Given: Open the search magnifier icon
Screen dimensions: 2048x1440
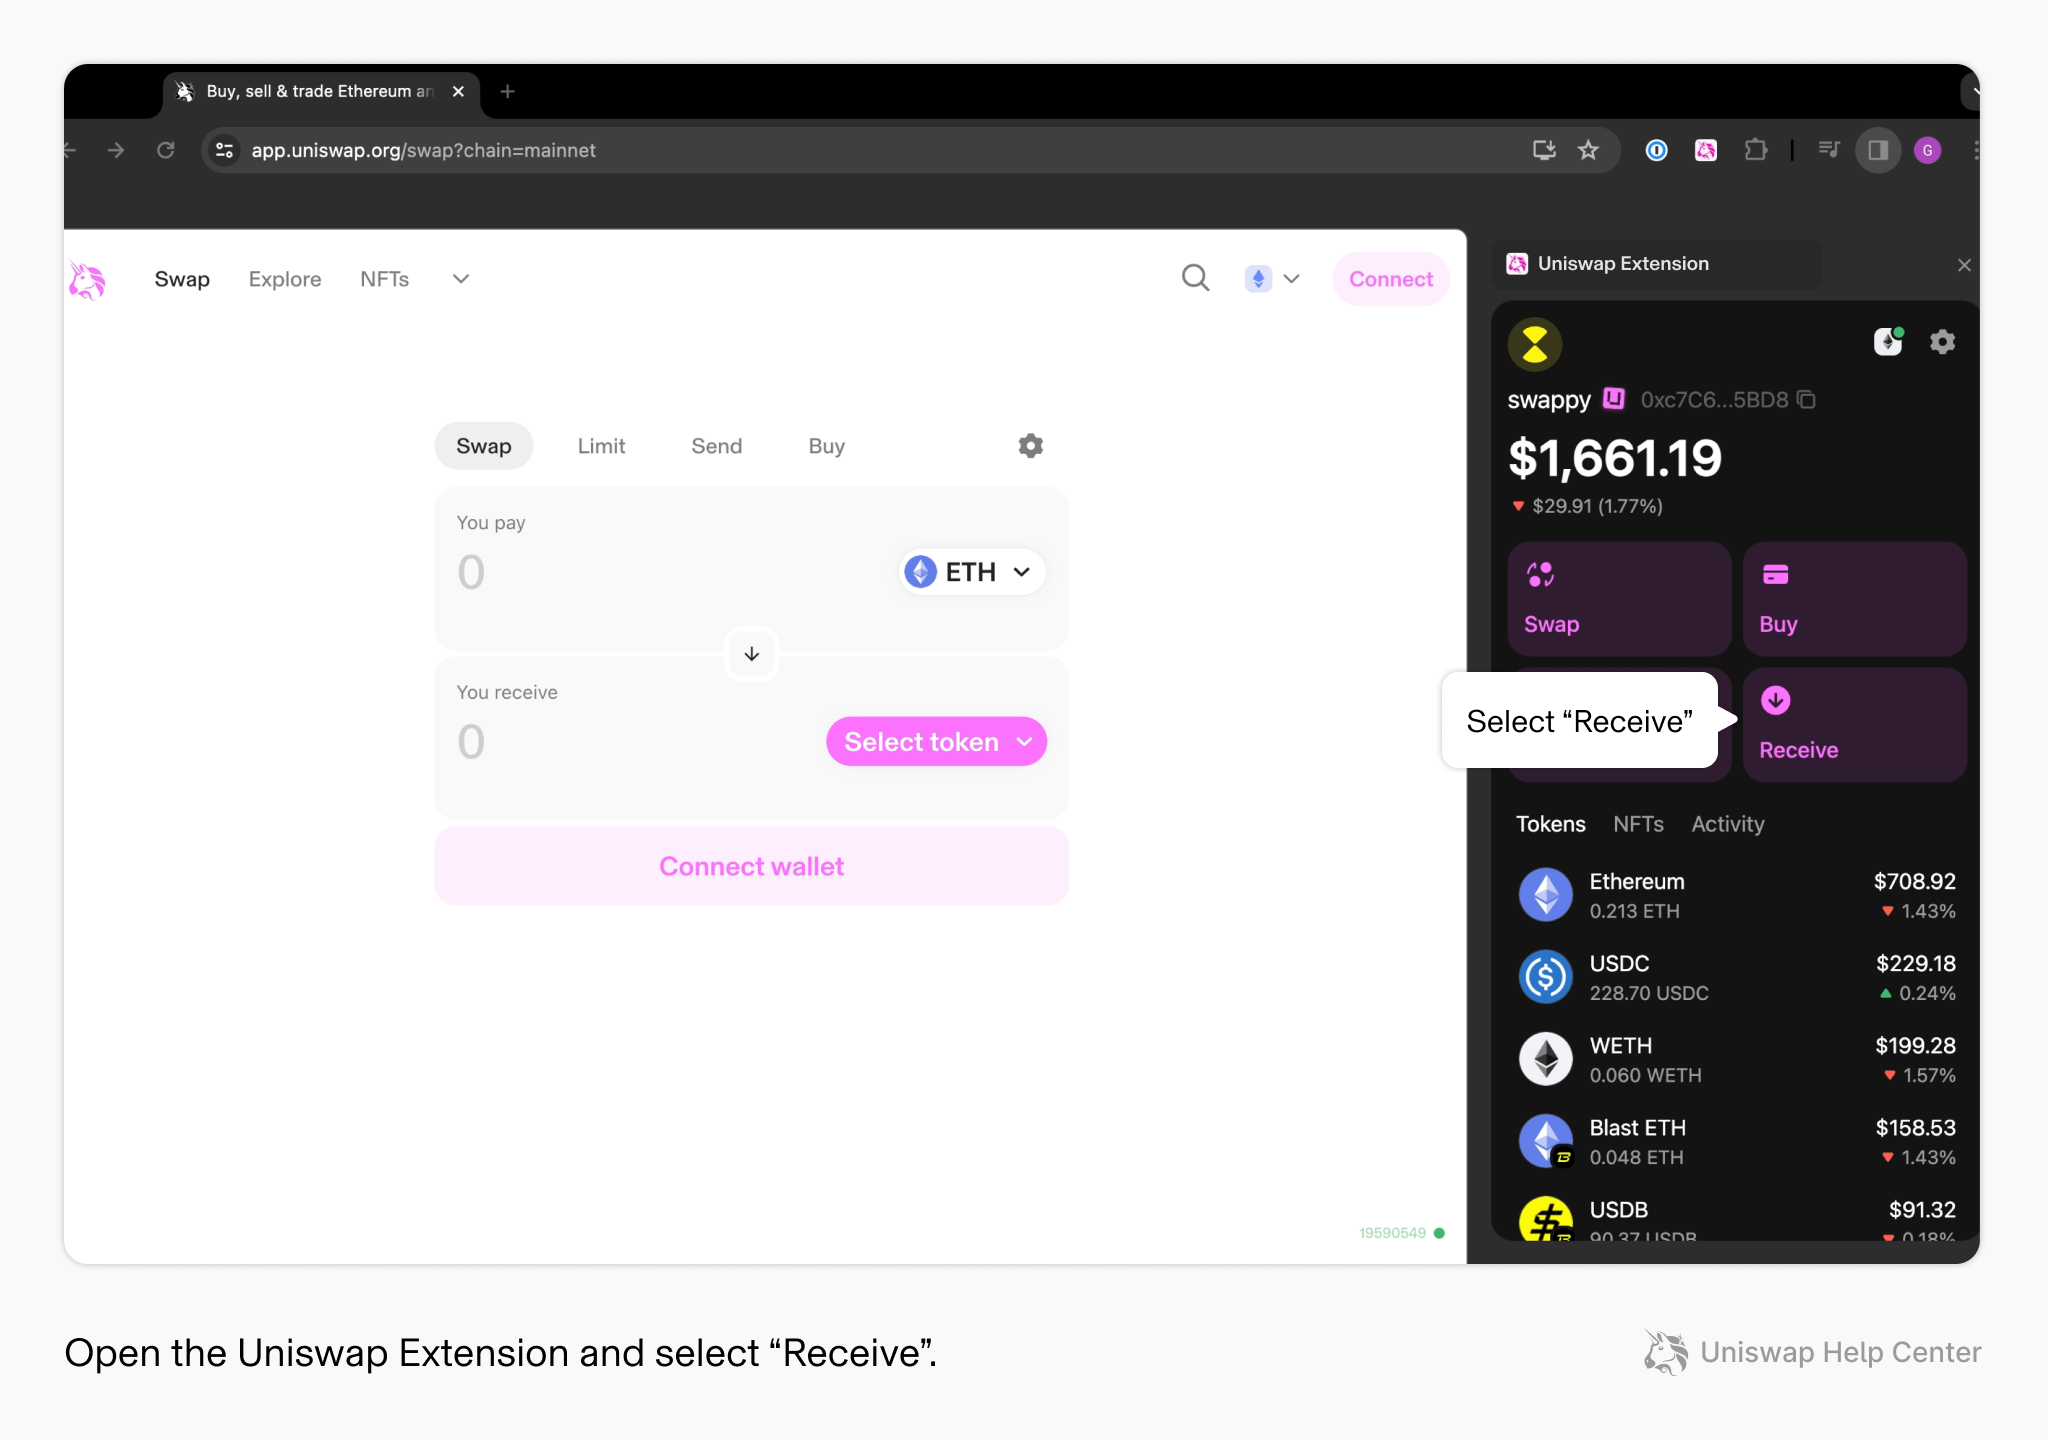Looking at the screenshot, I should pyautogui.click(x=1195, y=278).
